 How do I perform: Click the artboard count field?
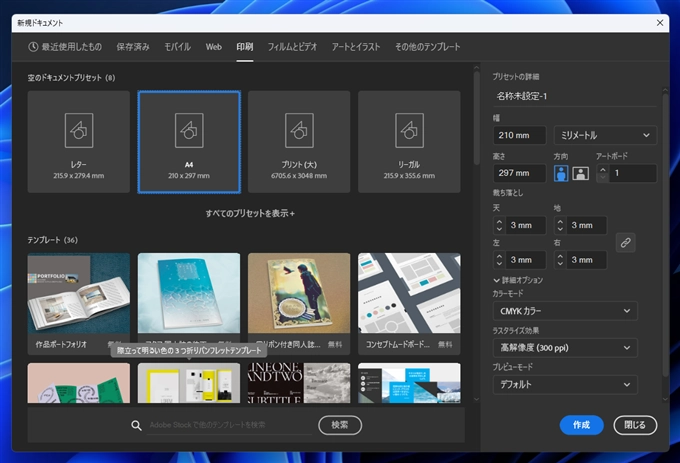tap(633, 173)
